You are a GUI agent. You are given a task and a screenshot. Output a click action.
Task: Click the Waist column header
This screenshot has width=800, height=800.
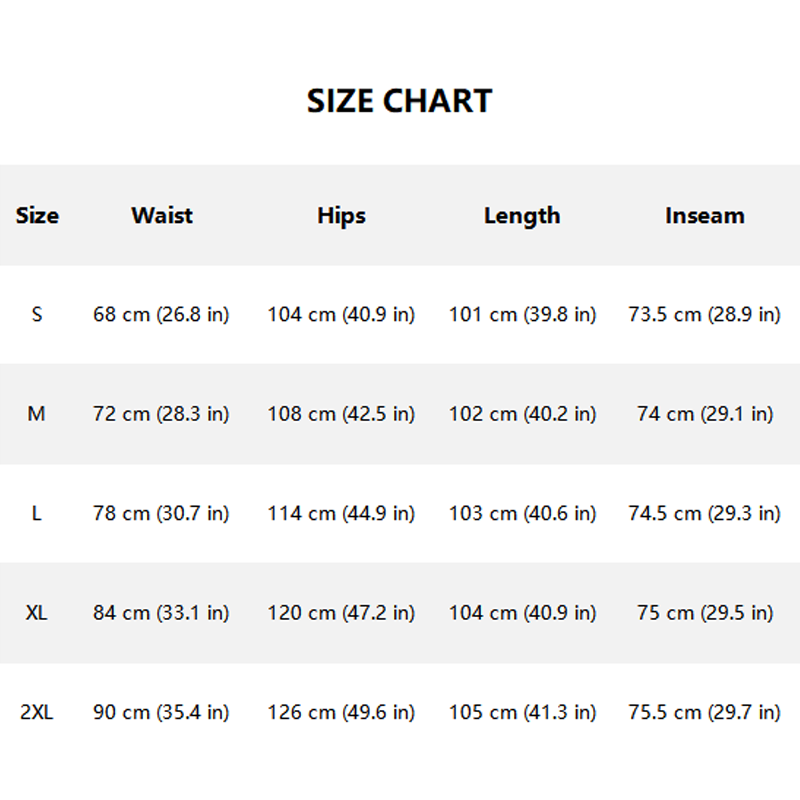[x=161, y=215]
